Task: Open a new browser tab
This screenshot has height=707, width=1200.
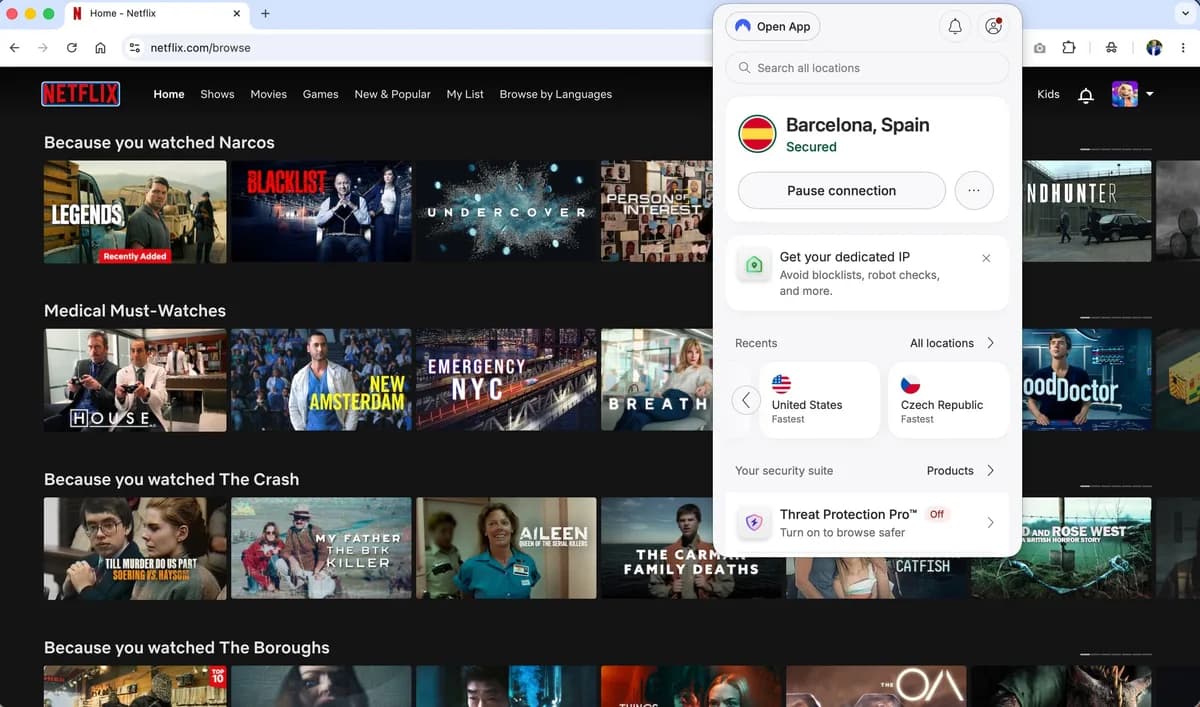Action: (265, 14)
